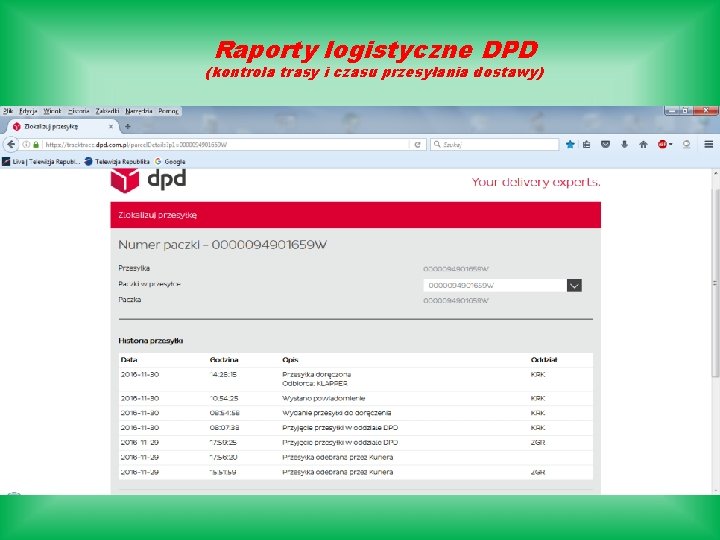This screenshot has height=540, width=720.
Task: Open the Live Telewizja Republika bookmark
Action: point(41,162)
